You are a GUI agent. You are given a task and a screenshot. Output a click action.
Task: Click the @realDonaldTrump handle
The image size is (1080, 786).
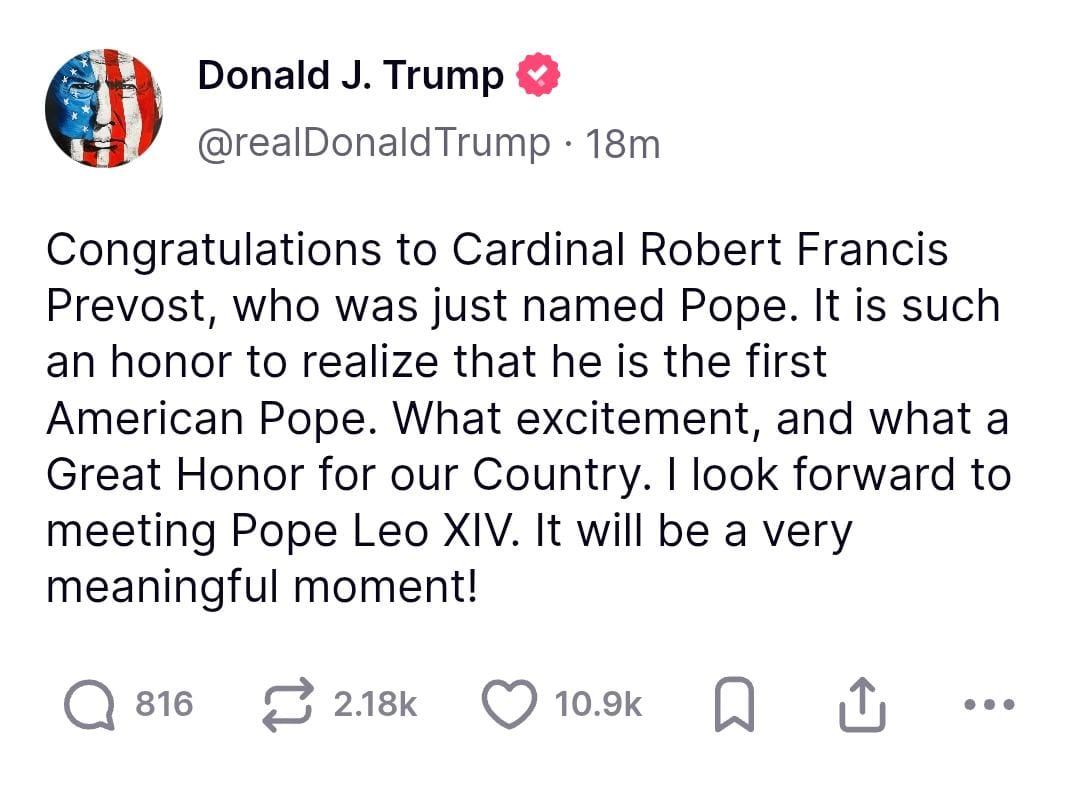(x=373, y=143)
